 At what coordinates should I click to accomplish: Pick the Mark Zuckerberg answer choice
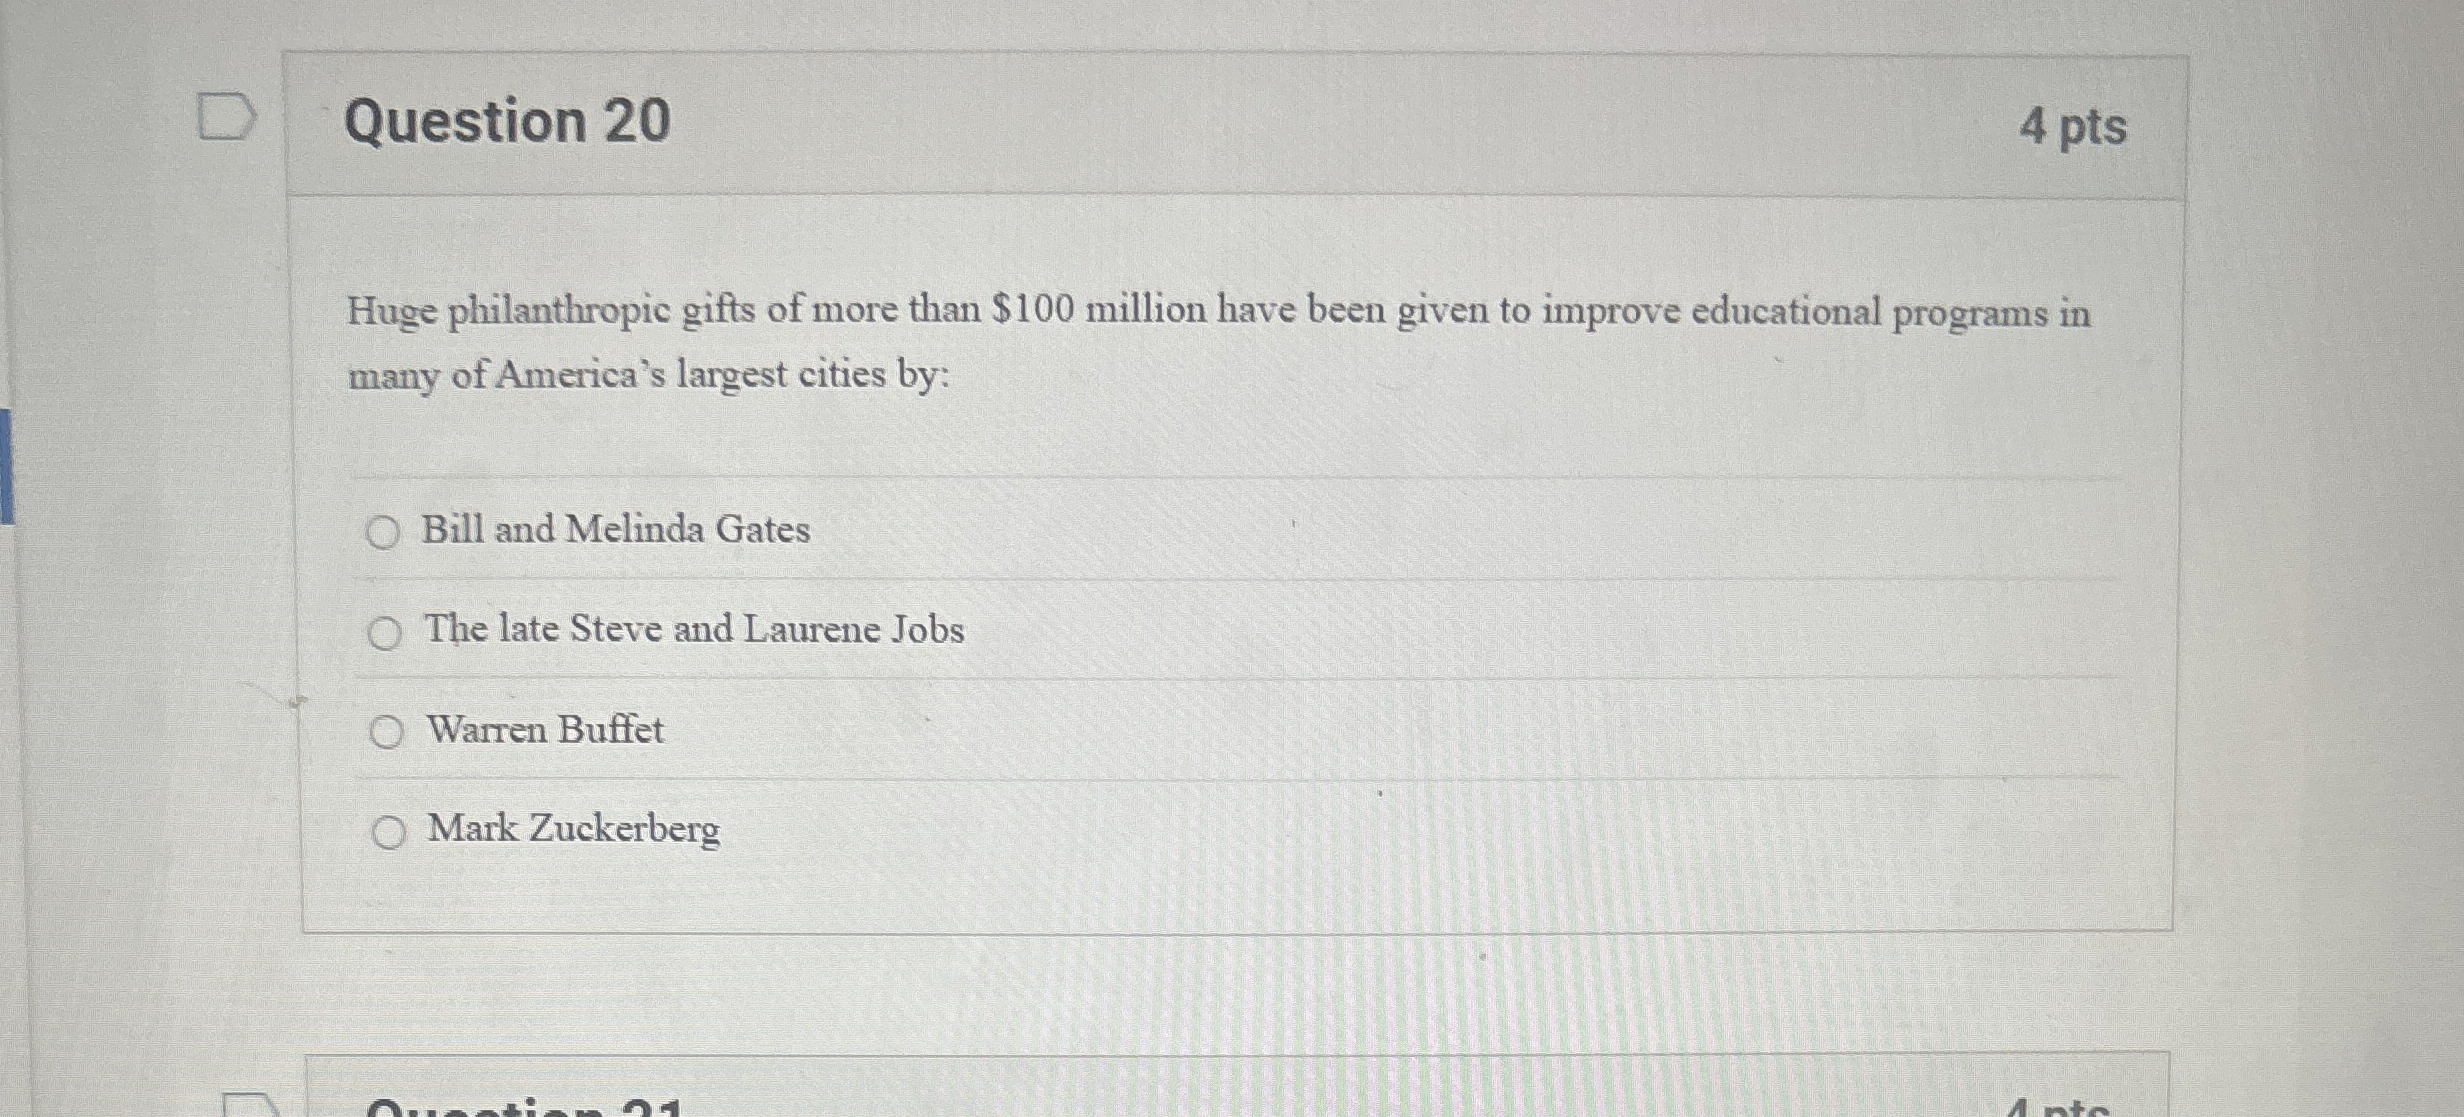pyautogui.click(x=388, y=831)
